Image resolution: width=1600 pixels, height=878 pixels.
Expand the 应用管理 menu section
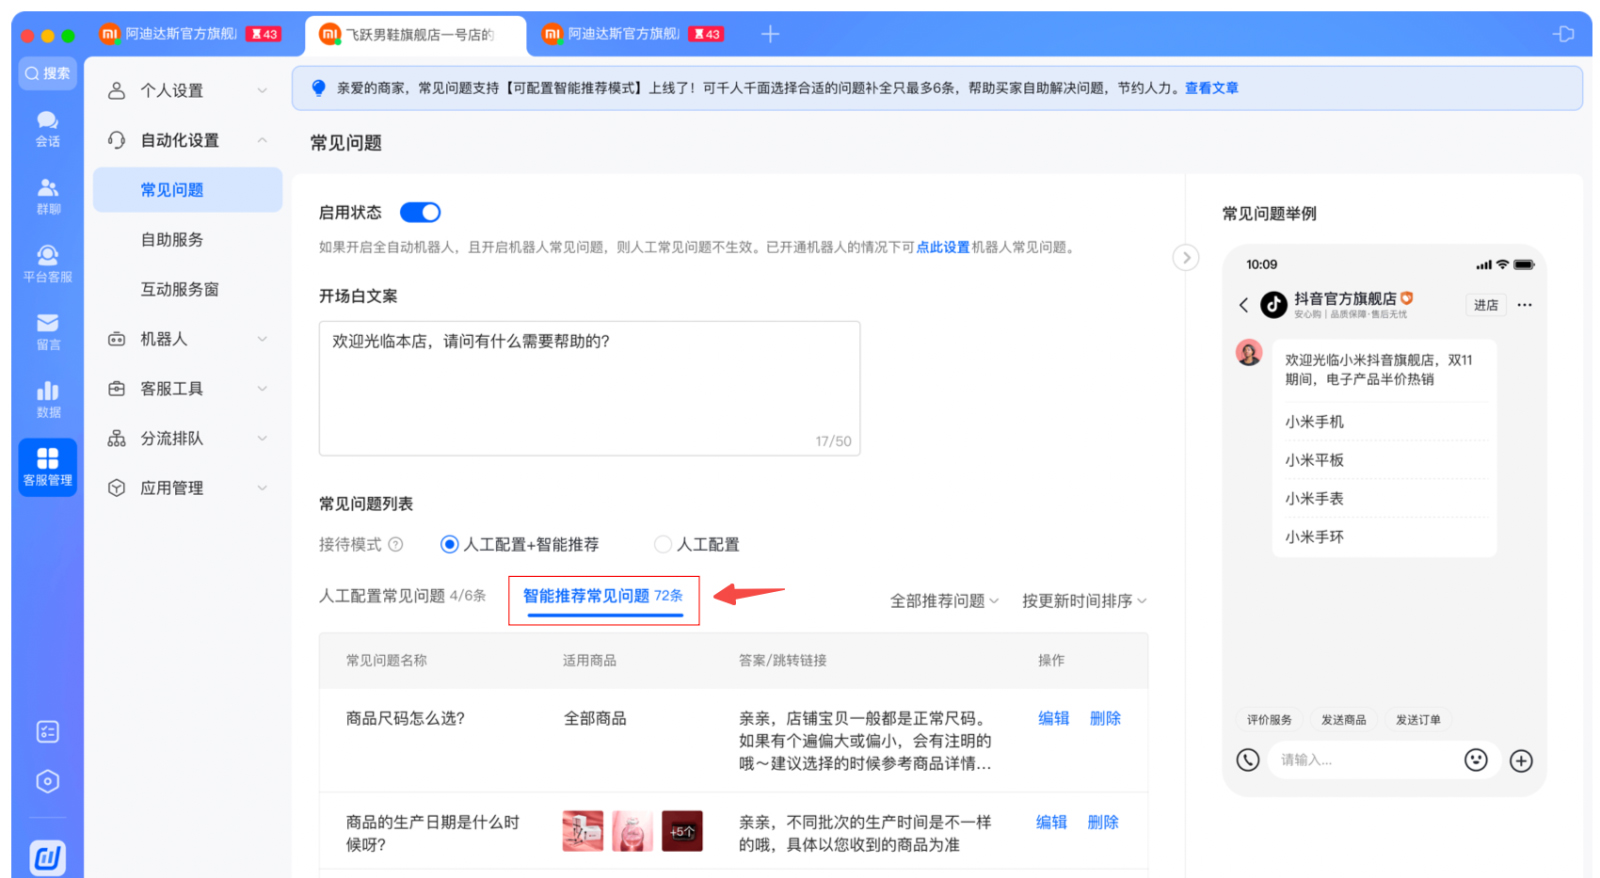tap(188, 488)
